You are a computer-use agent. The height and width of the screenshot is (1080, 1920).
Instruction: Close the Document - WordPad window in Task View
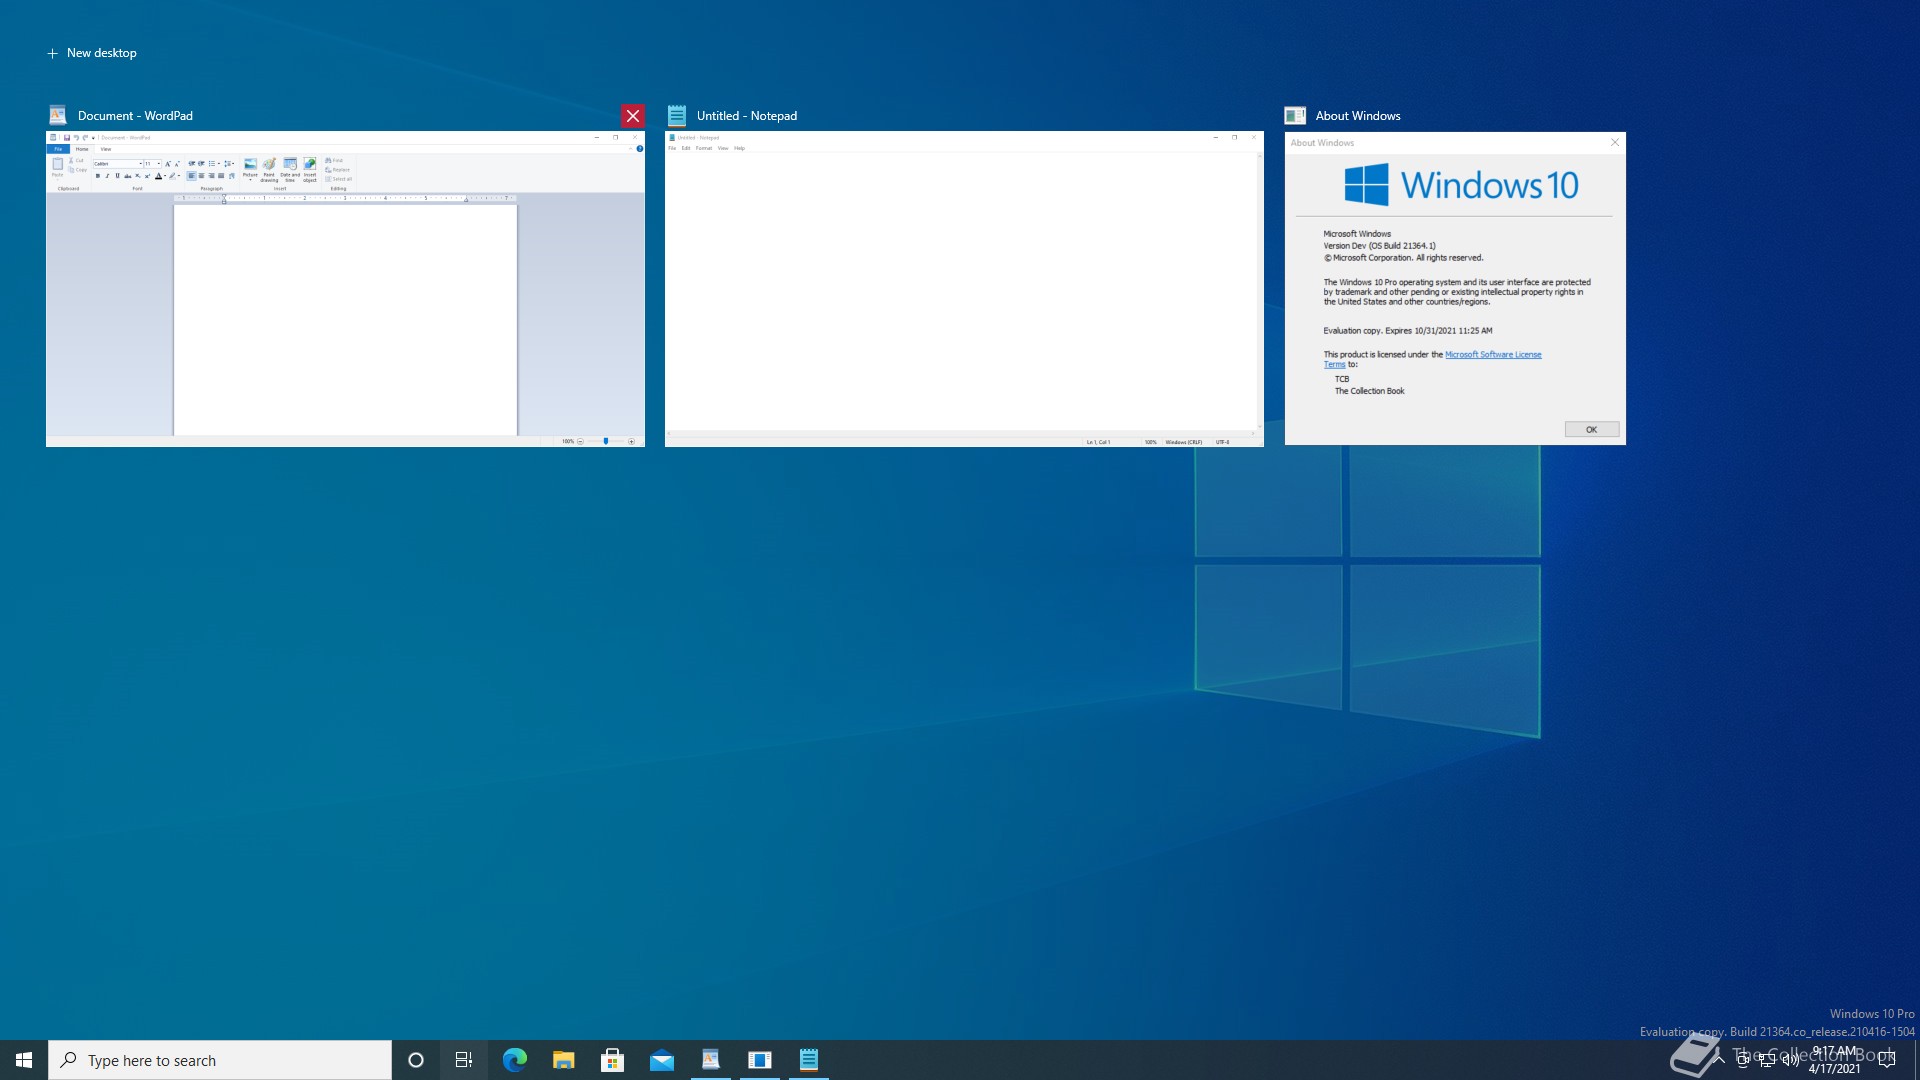pos(633,116)
